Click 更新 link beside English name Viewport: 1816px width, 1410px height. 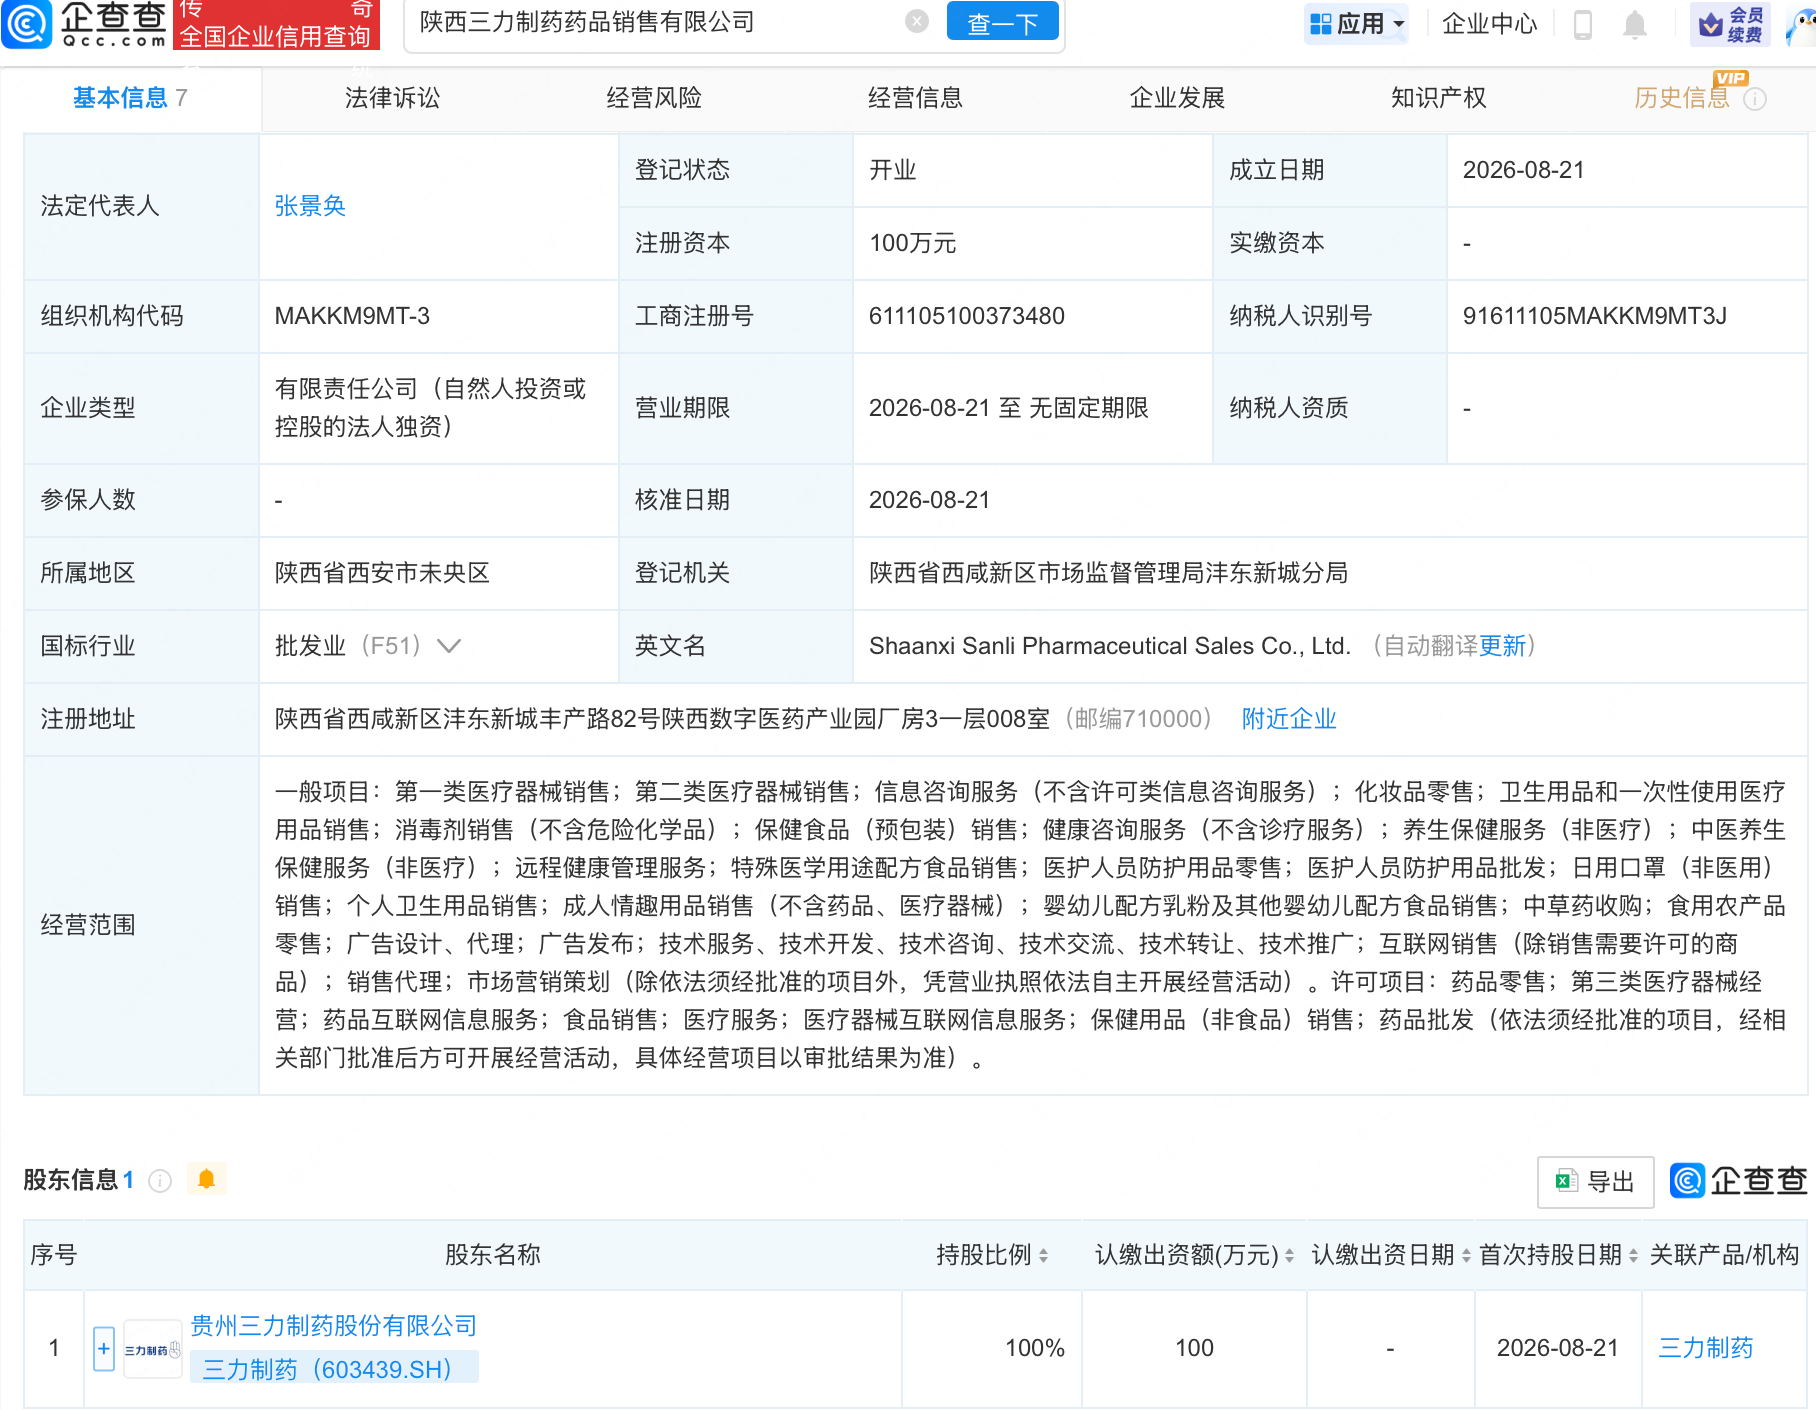pyautogui.click(x=1502, y=646)
